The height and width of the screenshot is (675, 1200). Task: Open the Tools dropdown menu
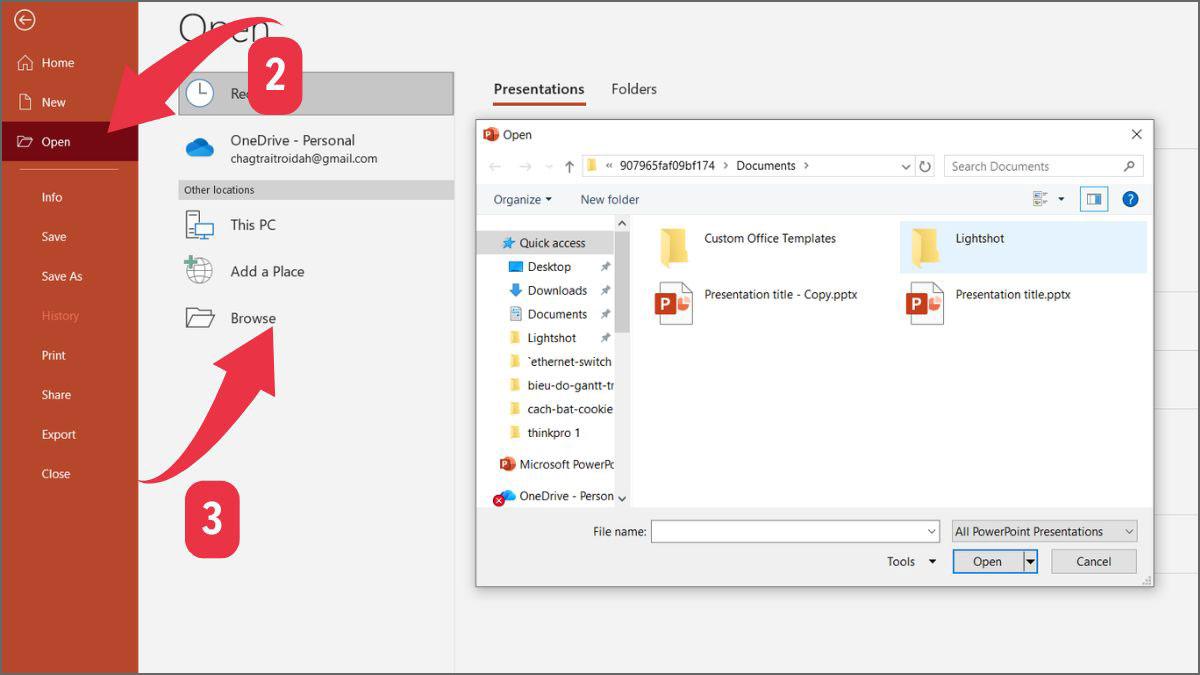[908, 561]
